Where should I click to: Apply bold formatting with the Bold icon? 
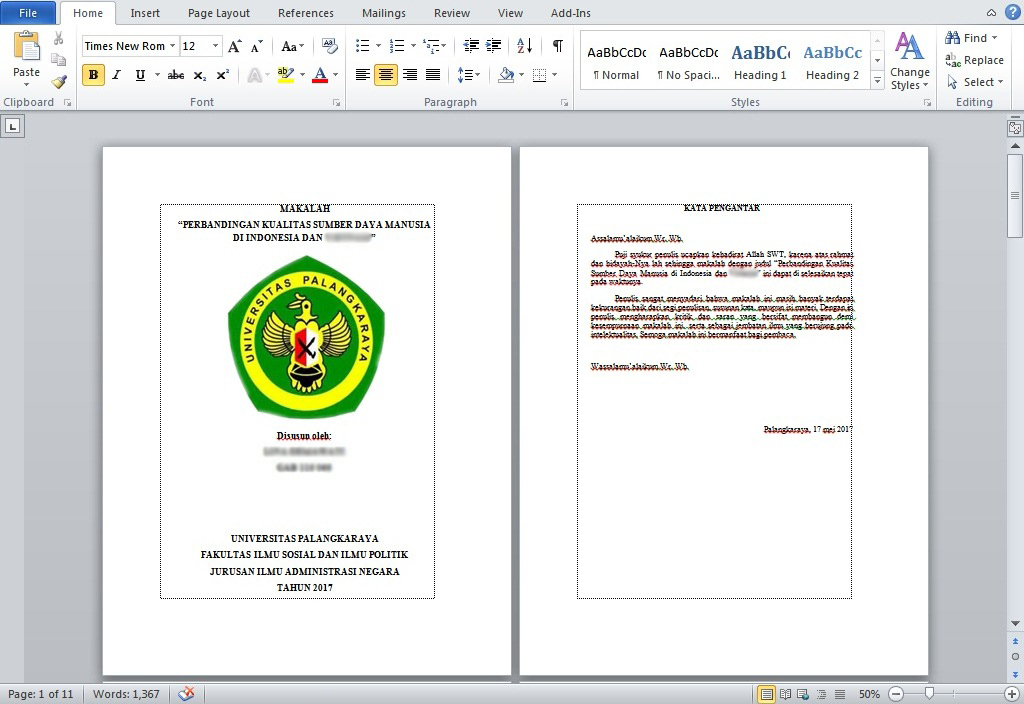(92, 75)
